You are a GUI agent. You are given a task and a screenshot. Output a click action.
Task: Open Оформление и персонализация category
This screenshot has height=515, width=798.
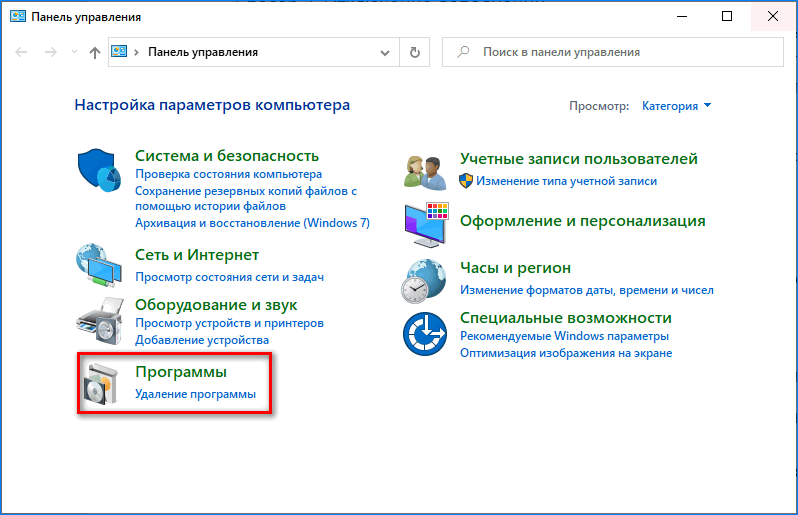click(x=583, y=221)
